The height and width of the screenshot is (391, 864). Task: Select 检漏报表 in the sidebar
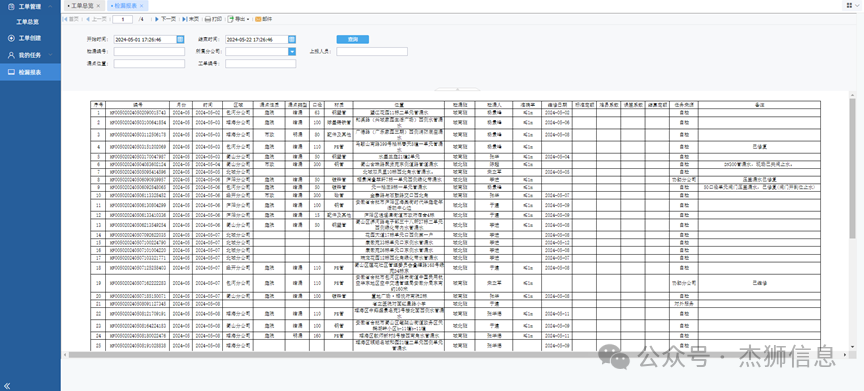click(x=30, y=72)
